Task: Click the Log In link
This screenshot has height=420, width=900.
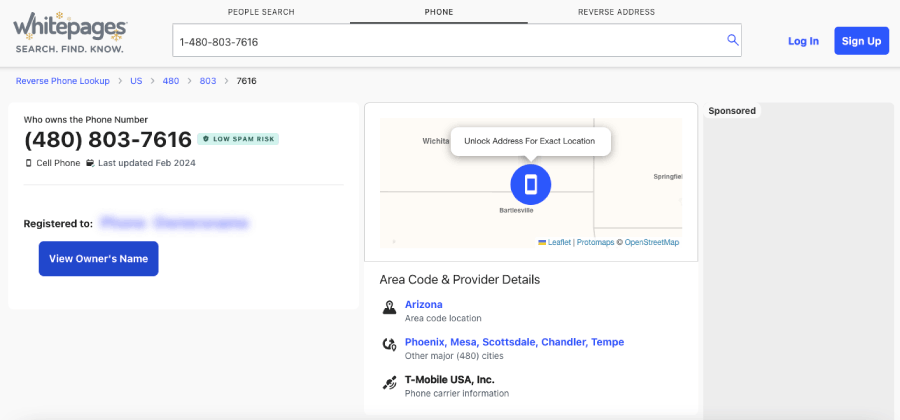Action: [x=803, y=41]
